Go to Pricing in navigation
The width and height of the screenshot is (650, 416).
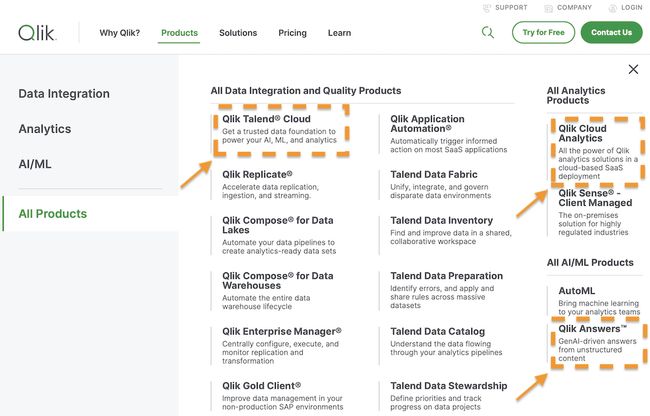click(x=292, y=33)
